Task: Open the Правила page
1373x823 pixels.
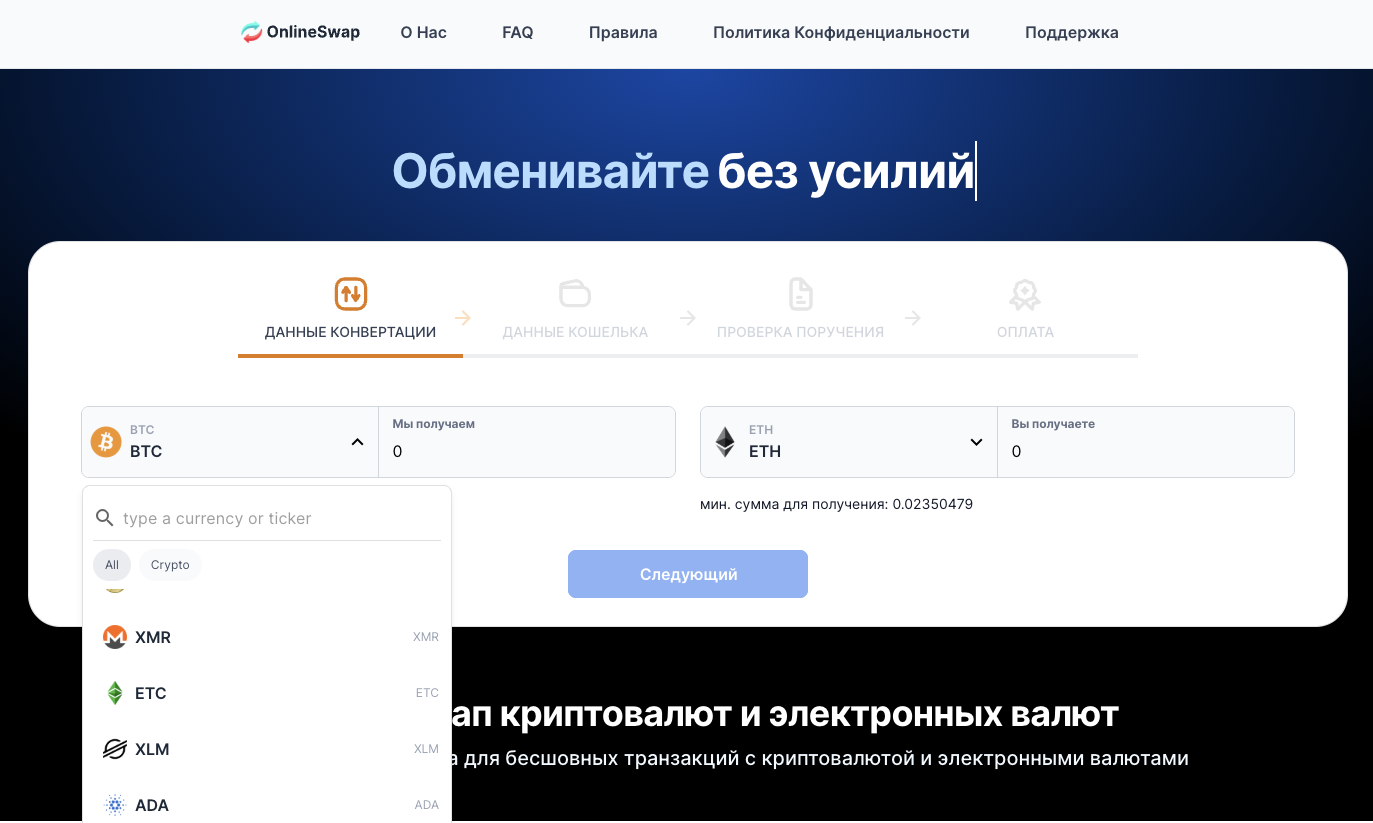Action: tap(622, 32)
